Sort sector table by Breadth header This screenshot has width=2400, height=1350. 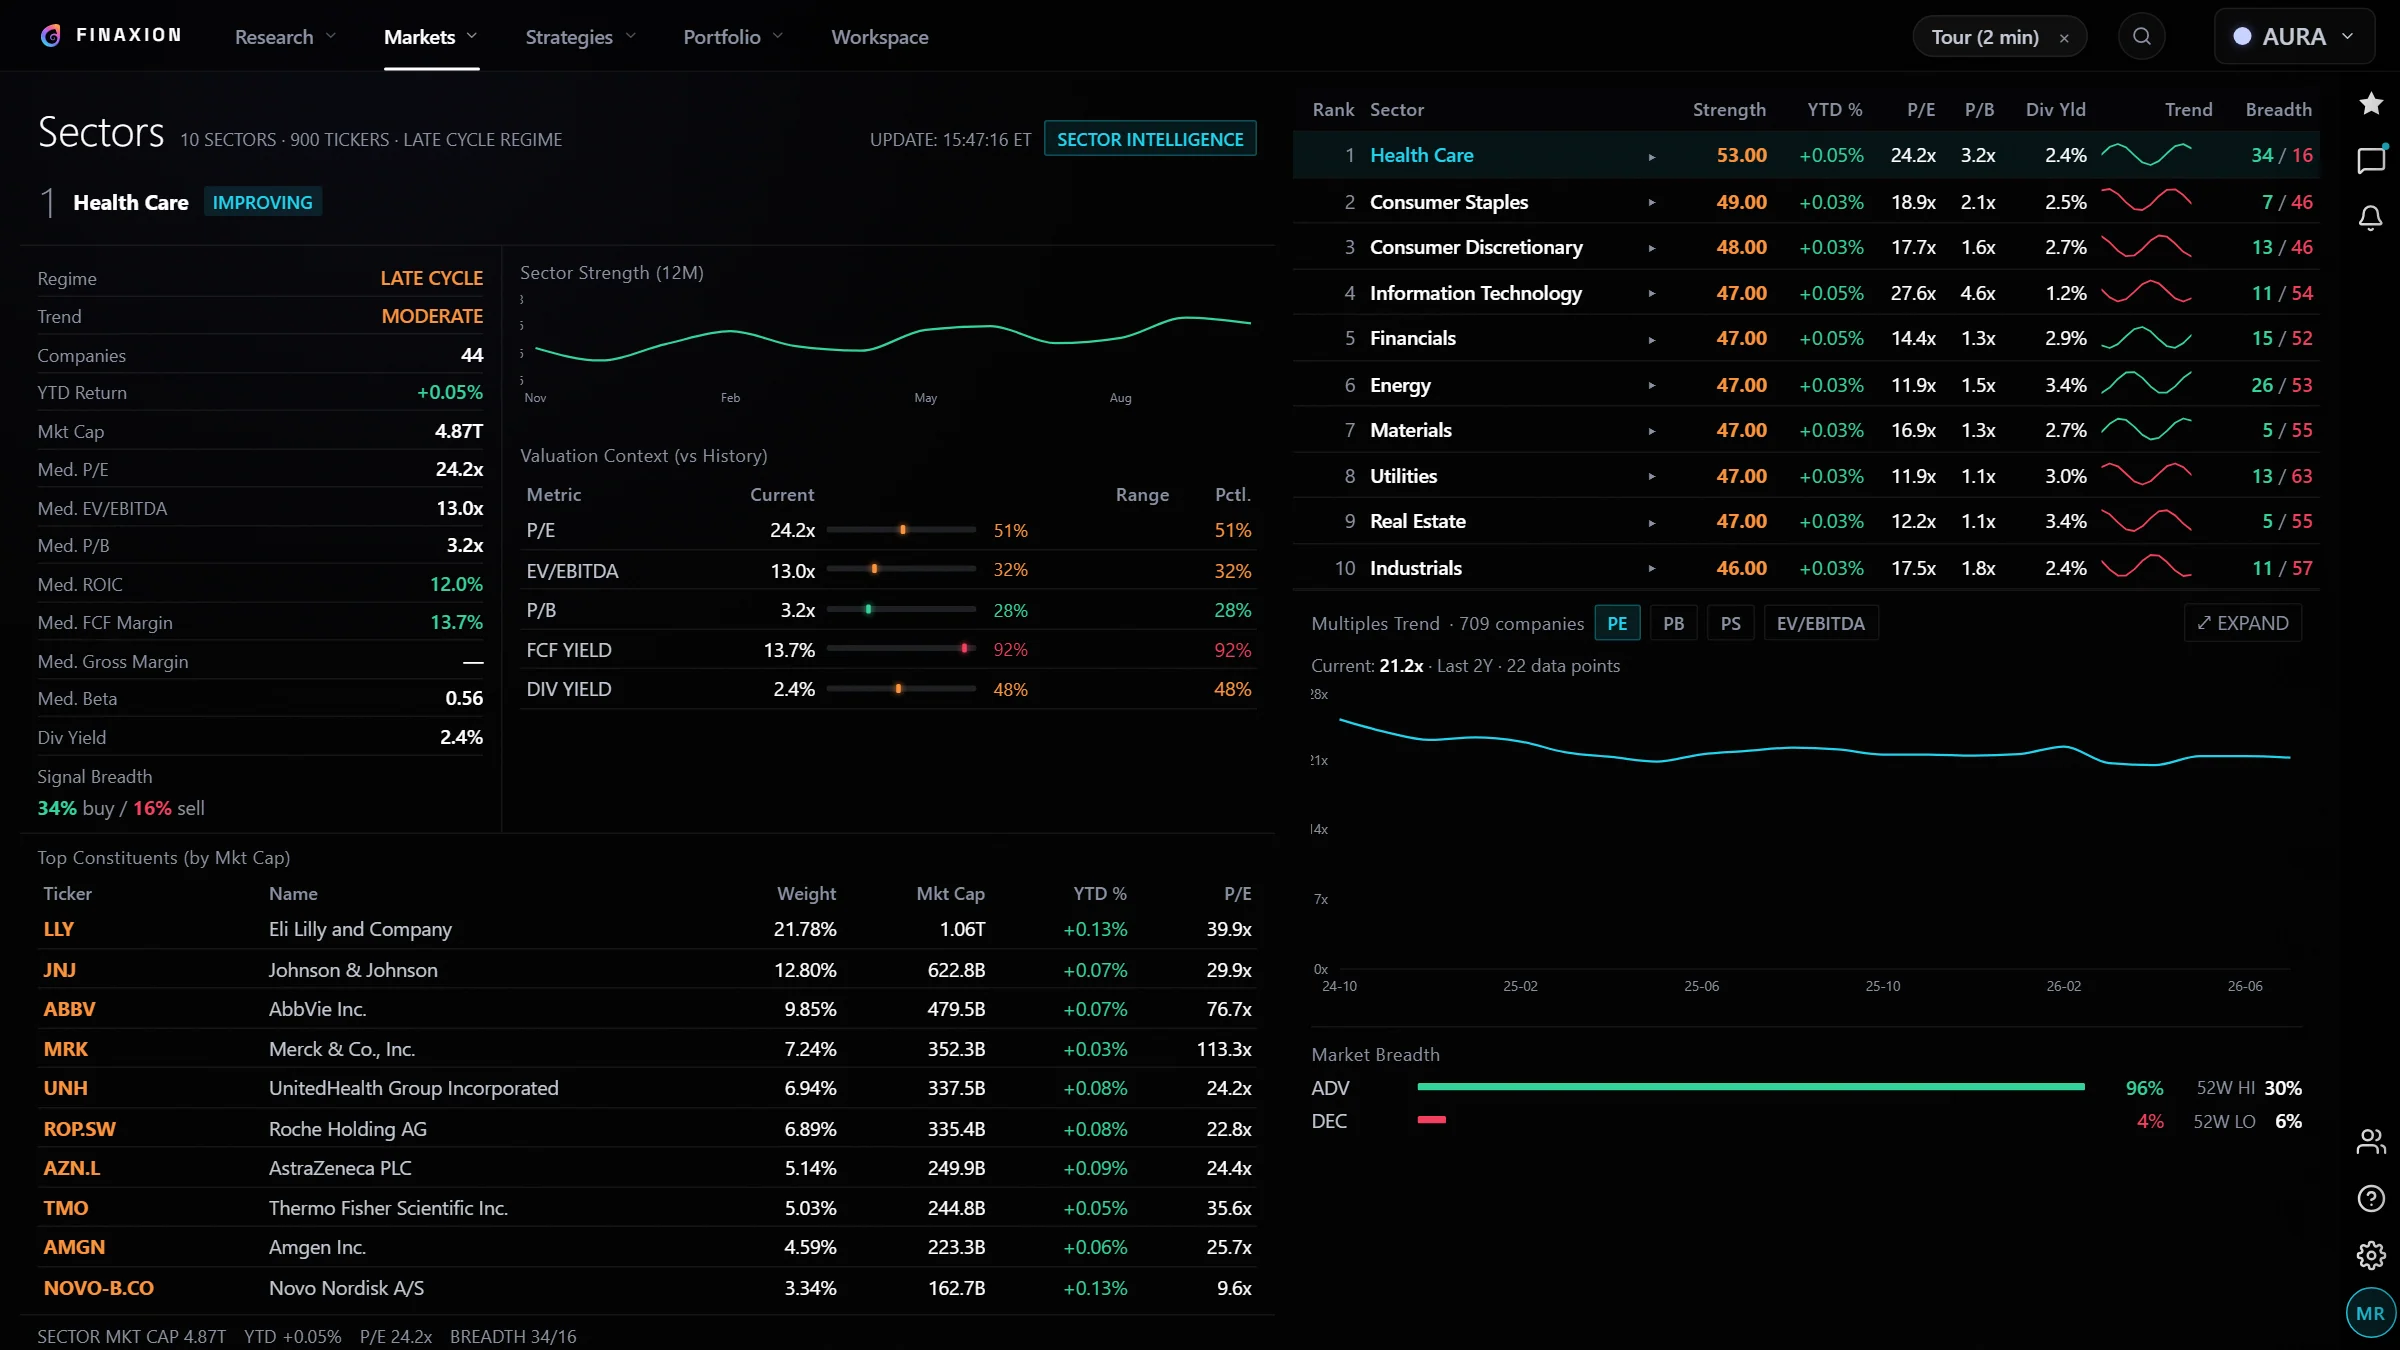(x=2278, y=109)
